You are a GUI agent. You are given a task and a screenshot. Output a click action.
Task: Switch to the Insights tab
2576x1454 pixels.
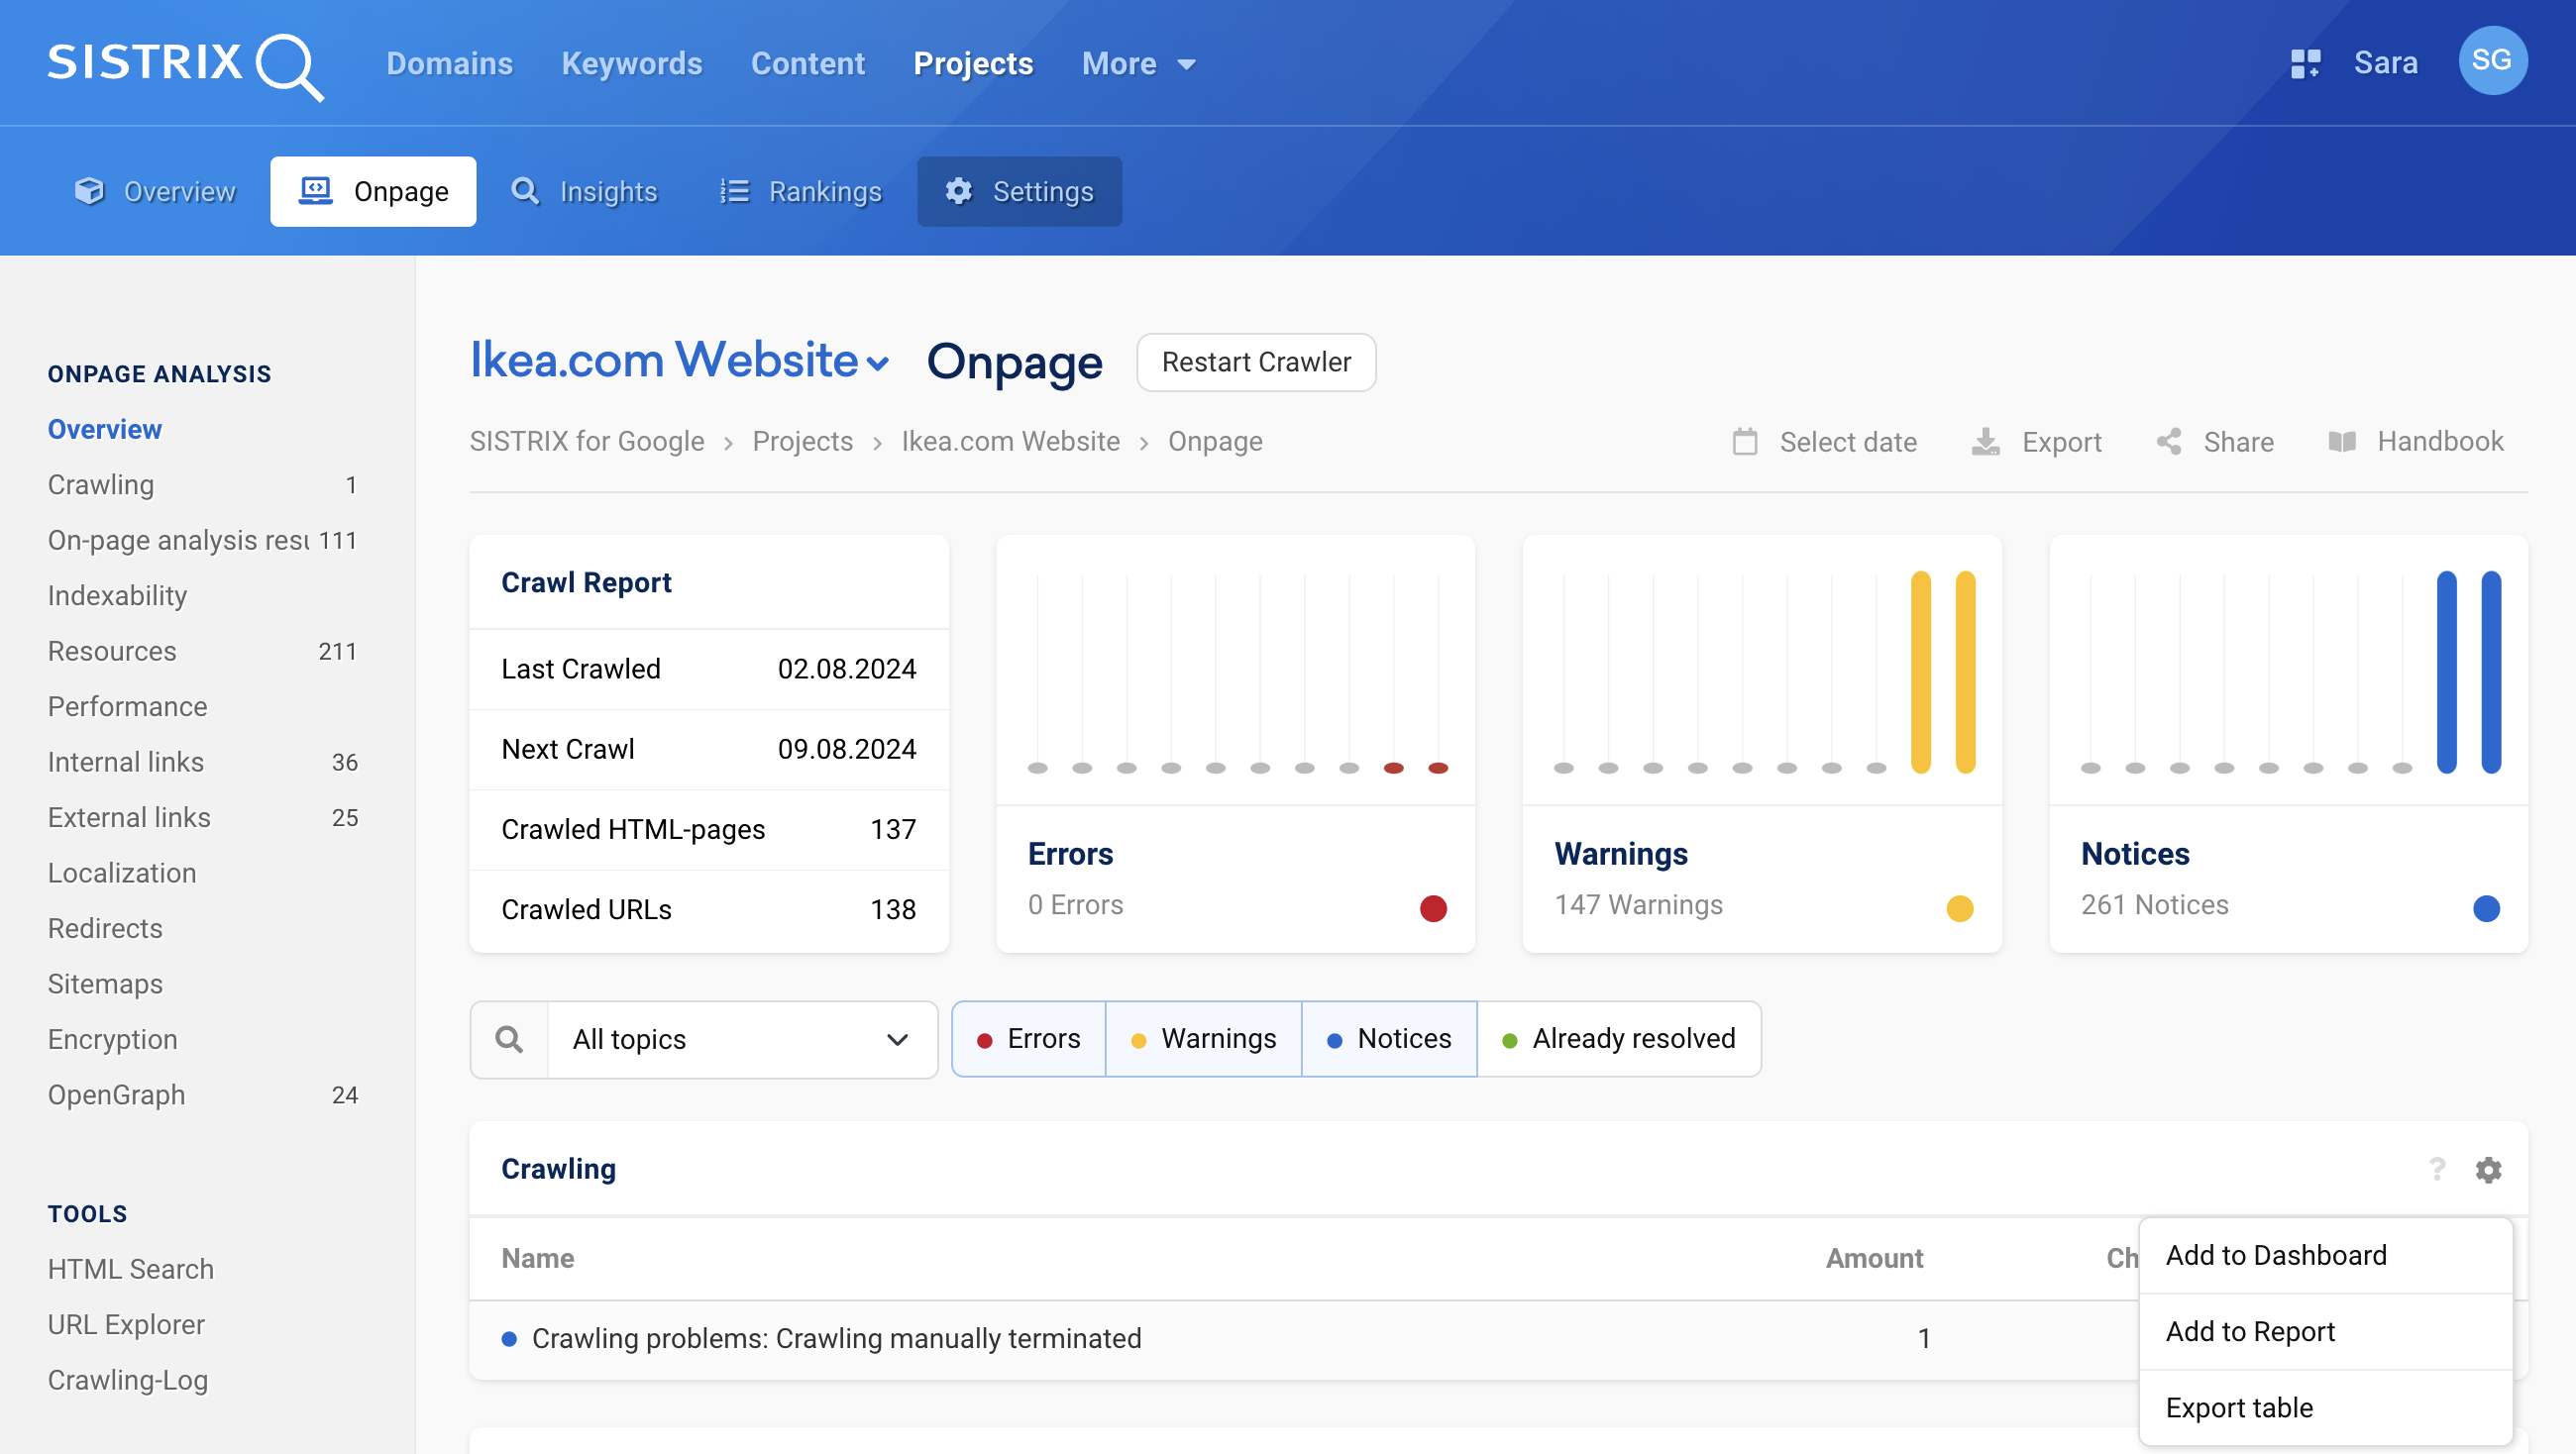[x=585, y=191]
